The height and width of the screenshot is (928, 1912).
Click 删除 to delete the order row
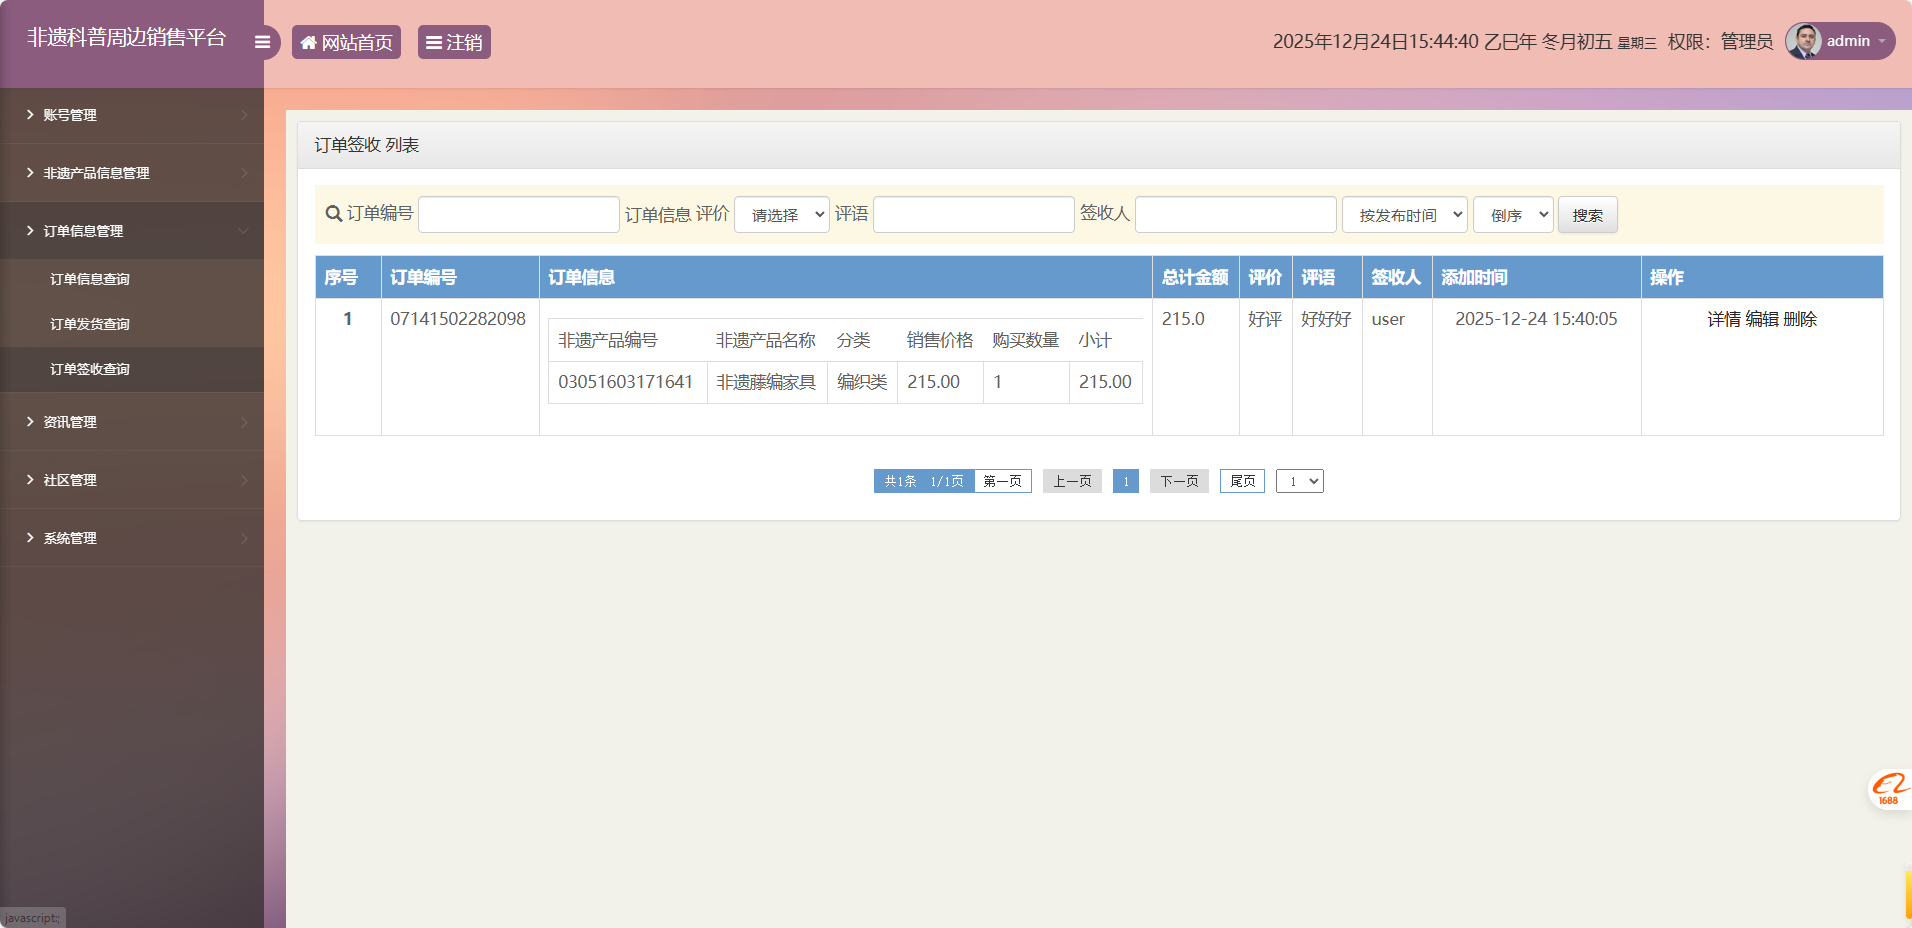1802,319
